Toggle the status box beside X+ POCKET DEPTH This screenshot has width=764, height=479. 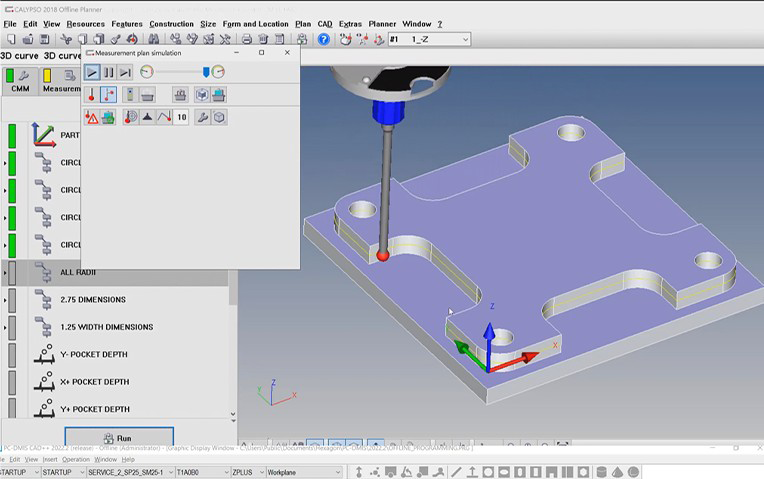coord(13,382)
